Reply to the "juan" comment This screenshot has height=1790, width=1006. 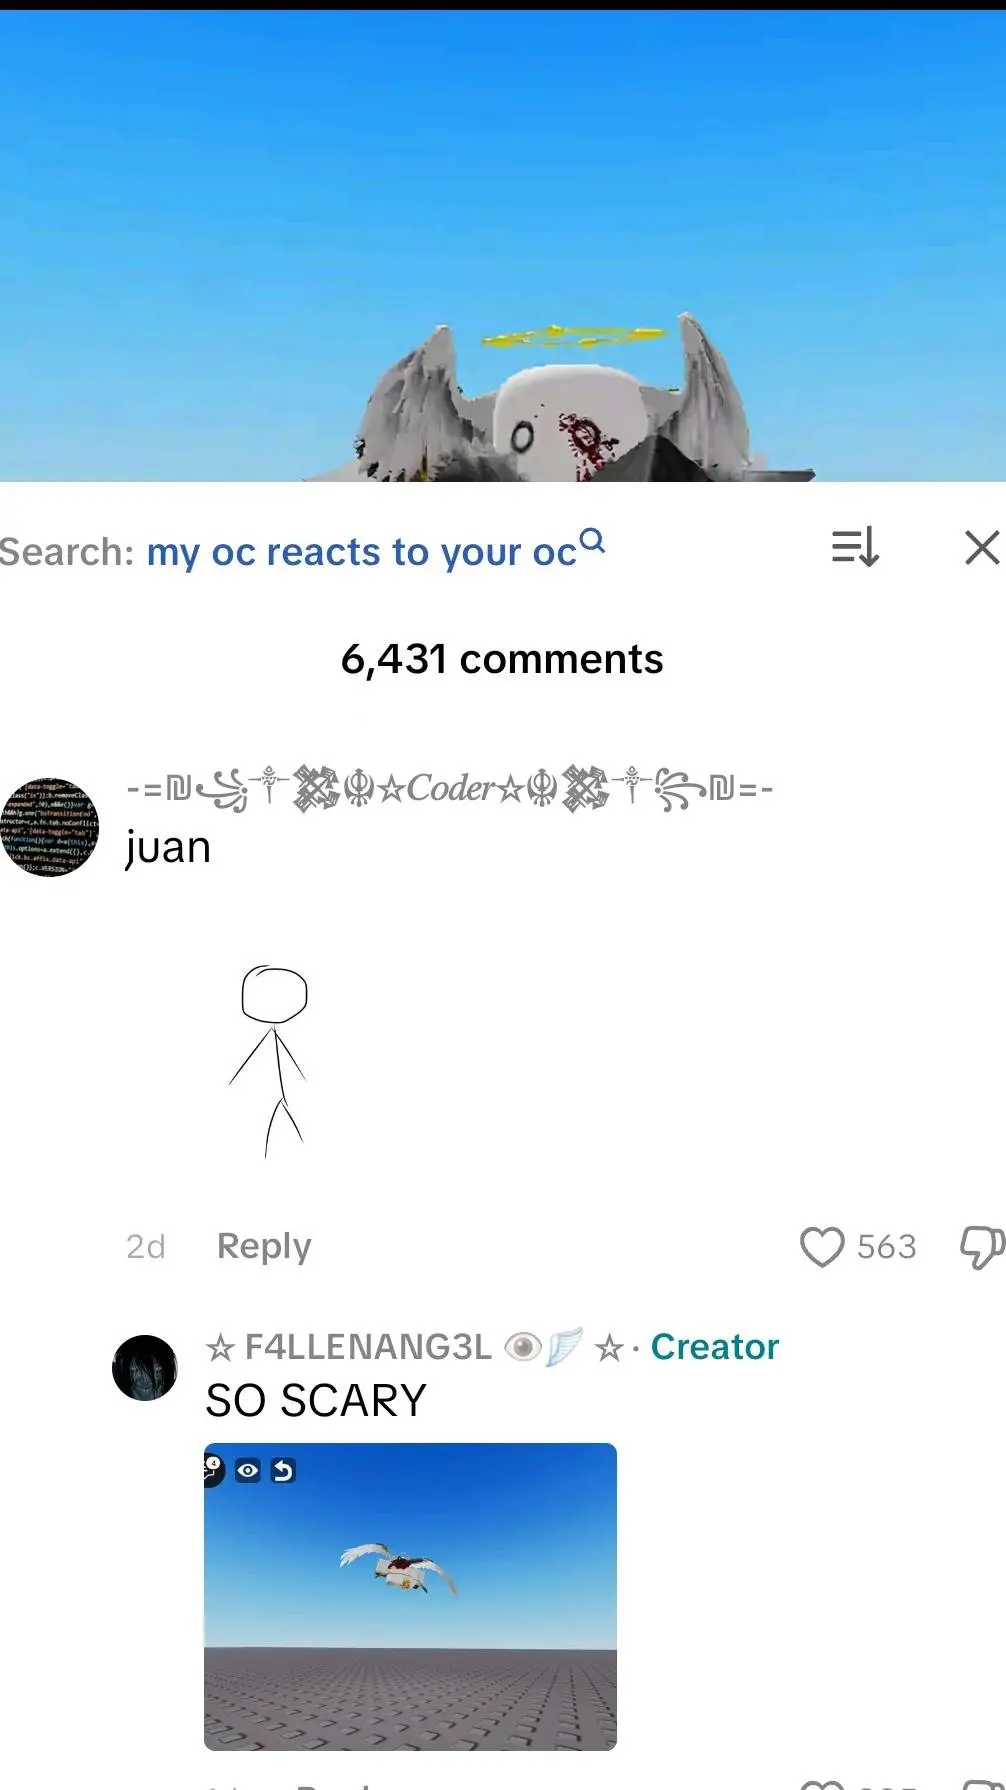click(x=264, y=1246)
